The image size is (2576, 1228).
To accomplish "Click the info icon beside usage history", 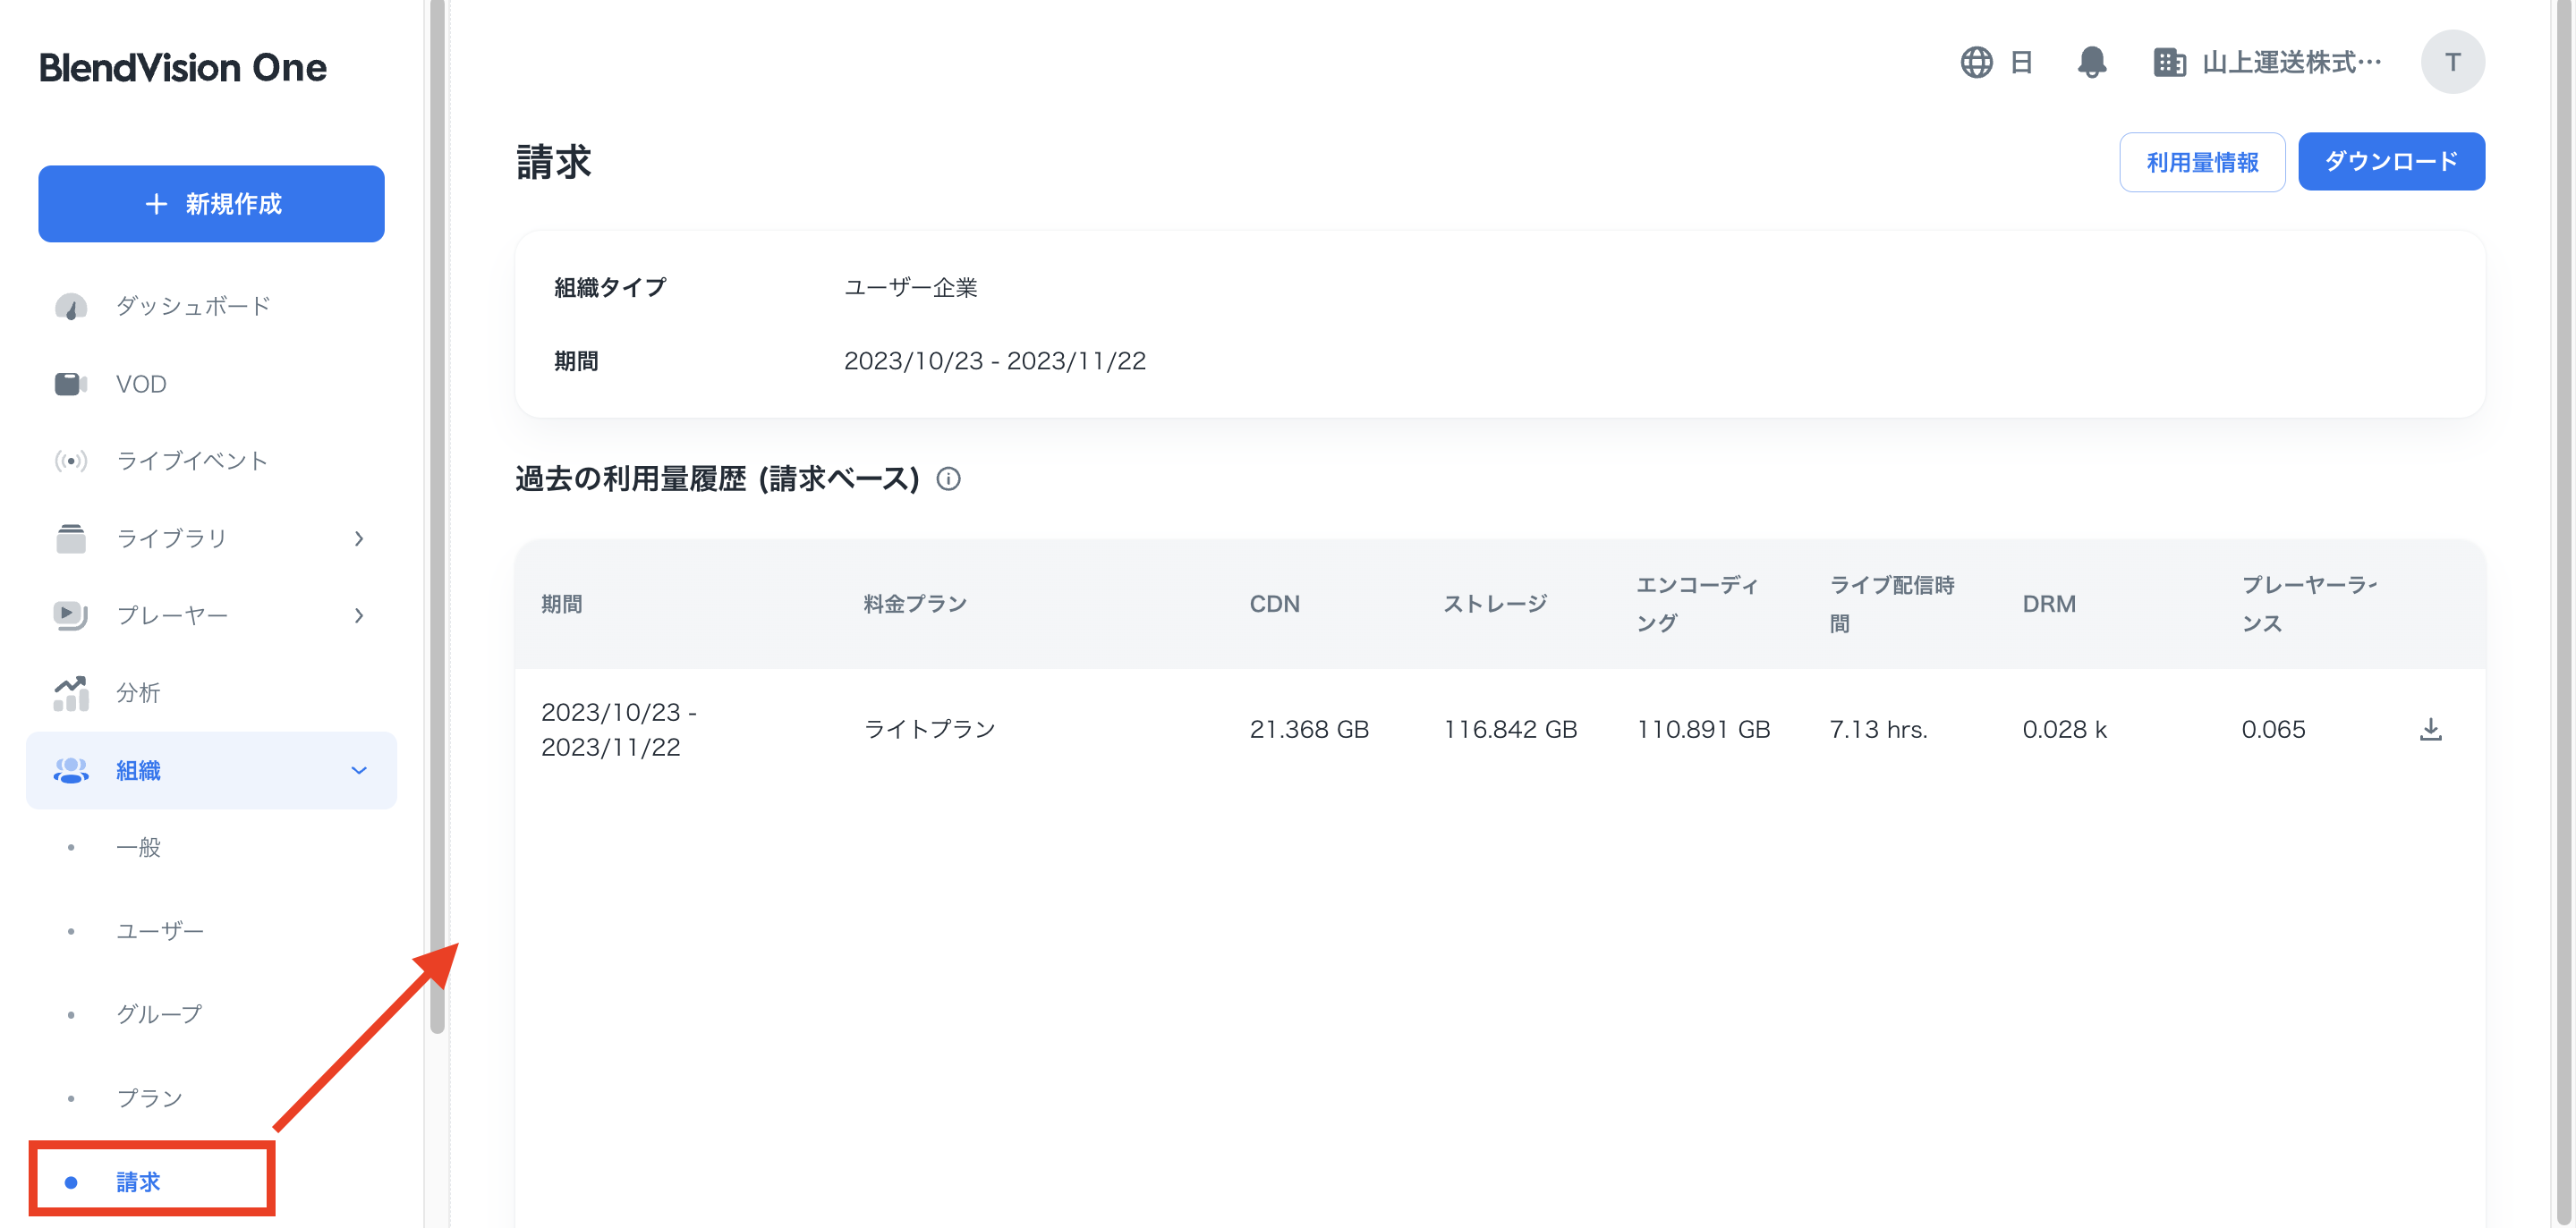I will 948,479.
